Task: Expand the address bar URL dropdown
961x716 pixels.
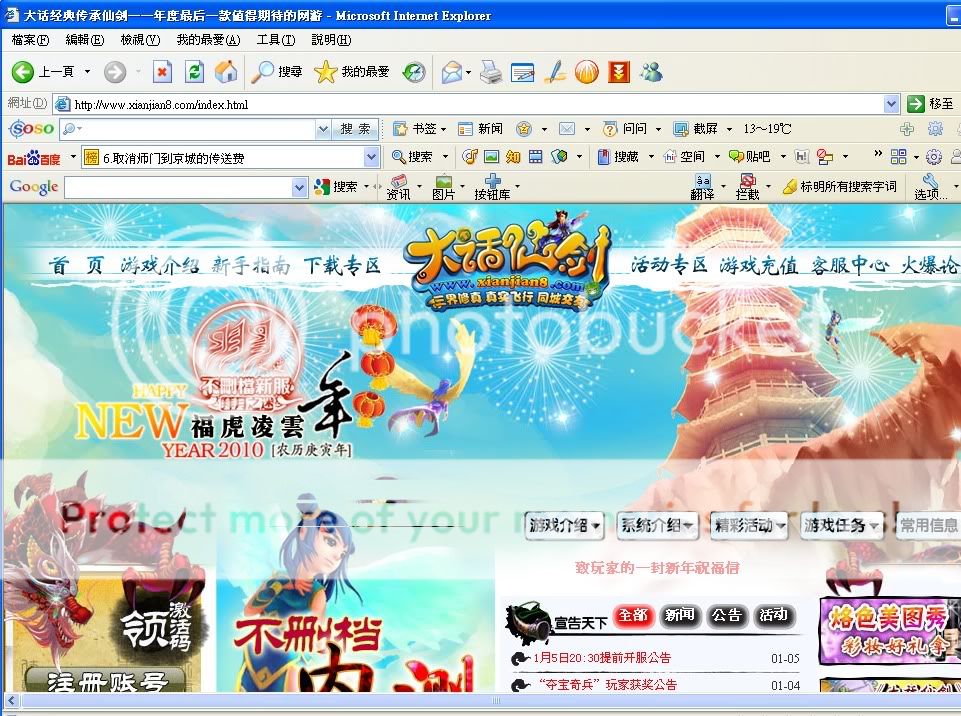Action: point(892,104)
